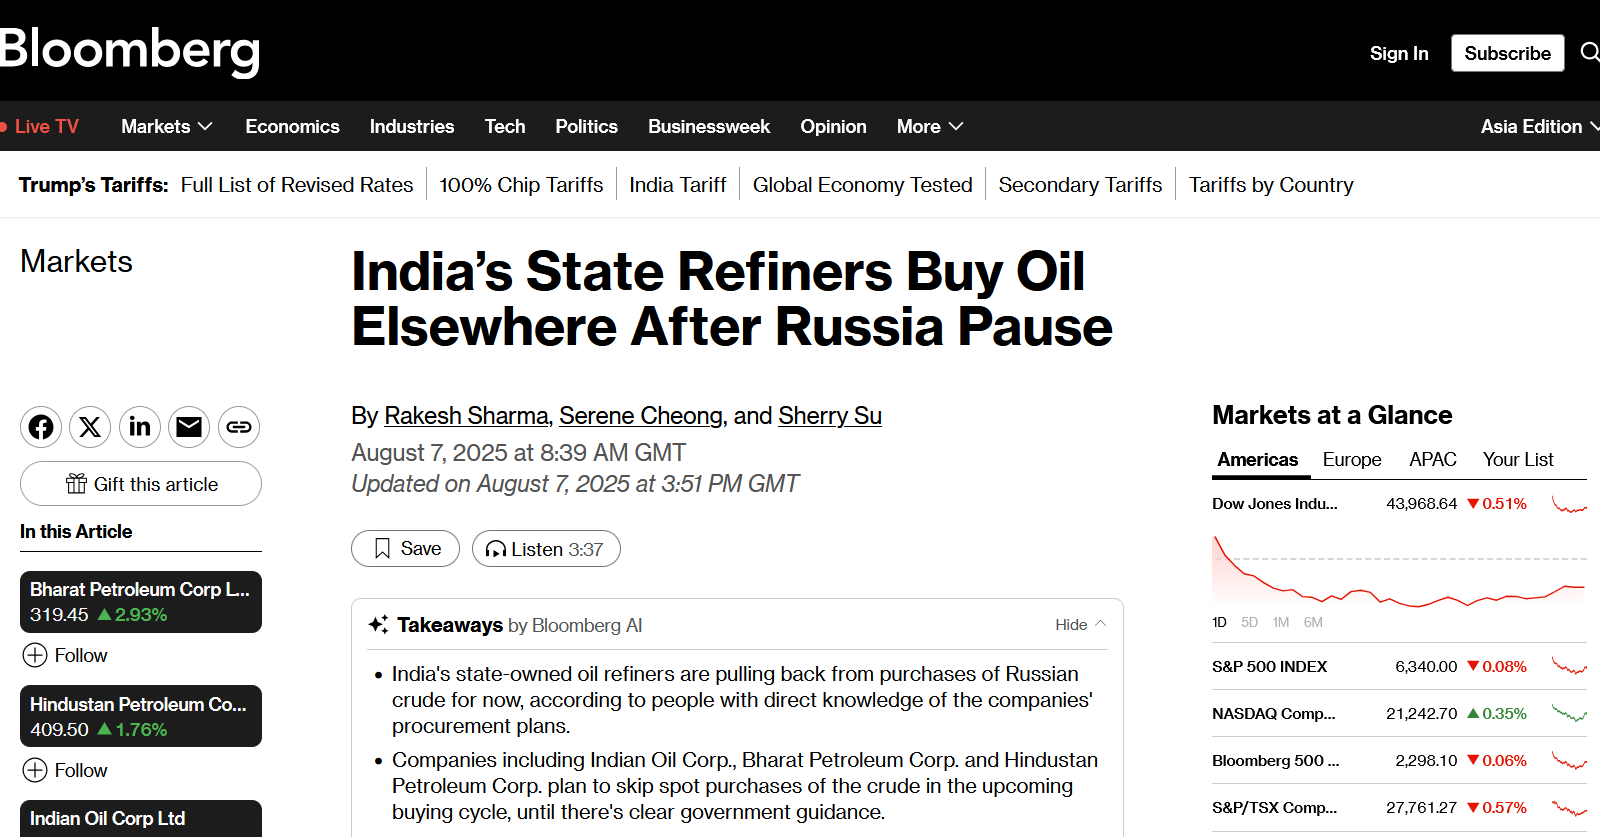Listen to the article audio
The height and width of the screenshot is (837, 1600).
546,548
